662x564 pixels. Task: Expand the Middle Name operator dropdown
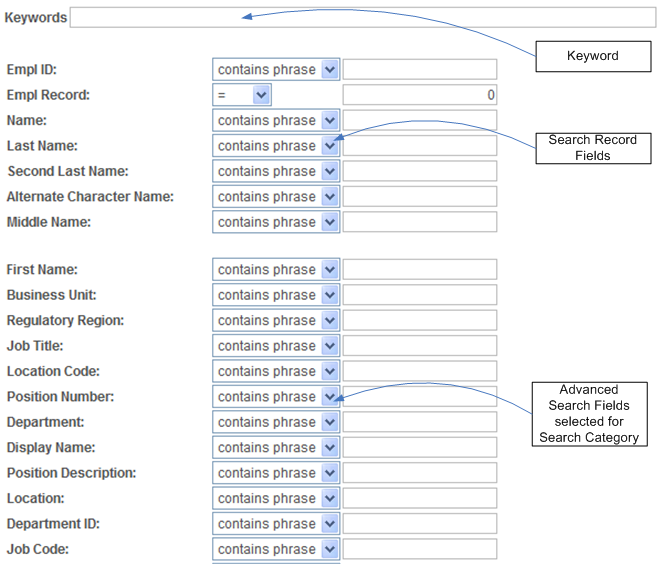click(276, 222)
